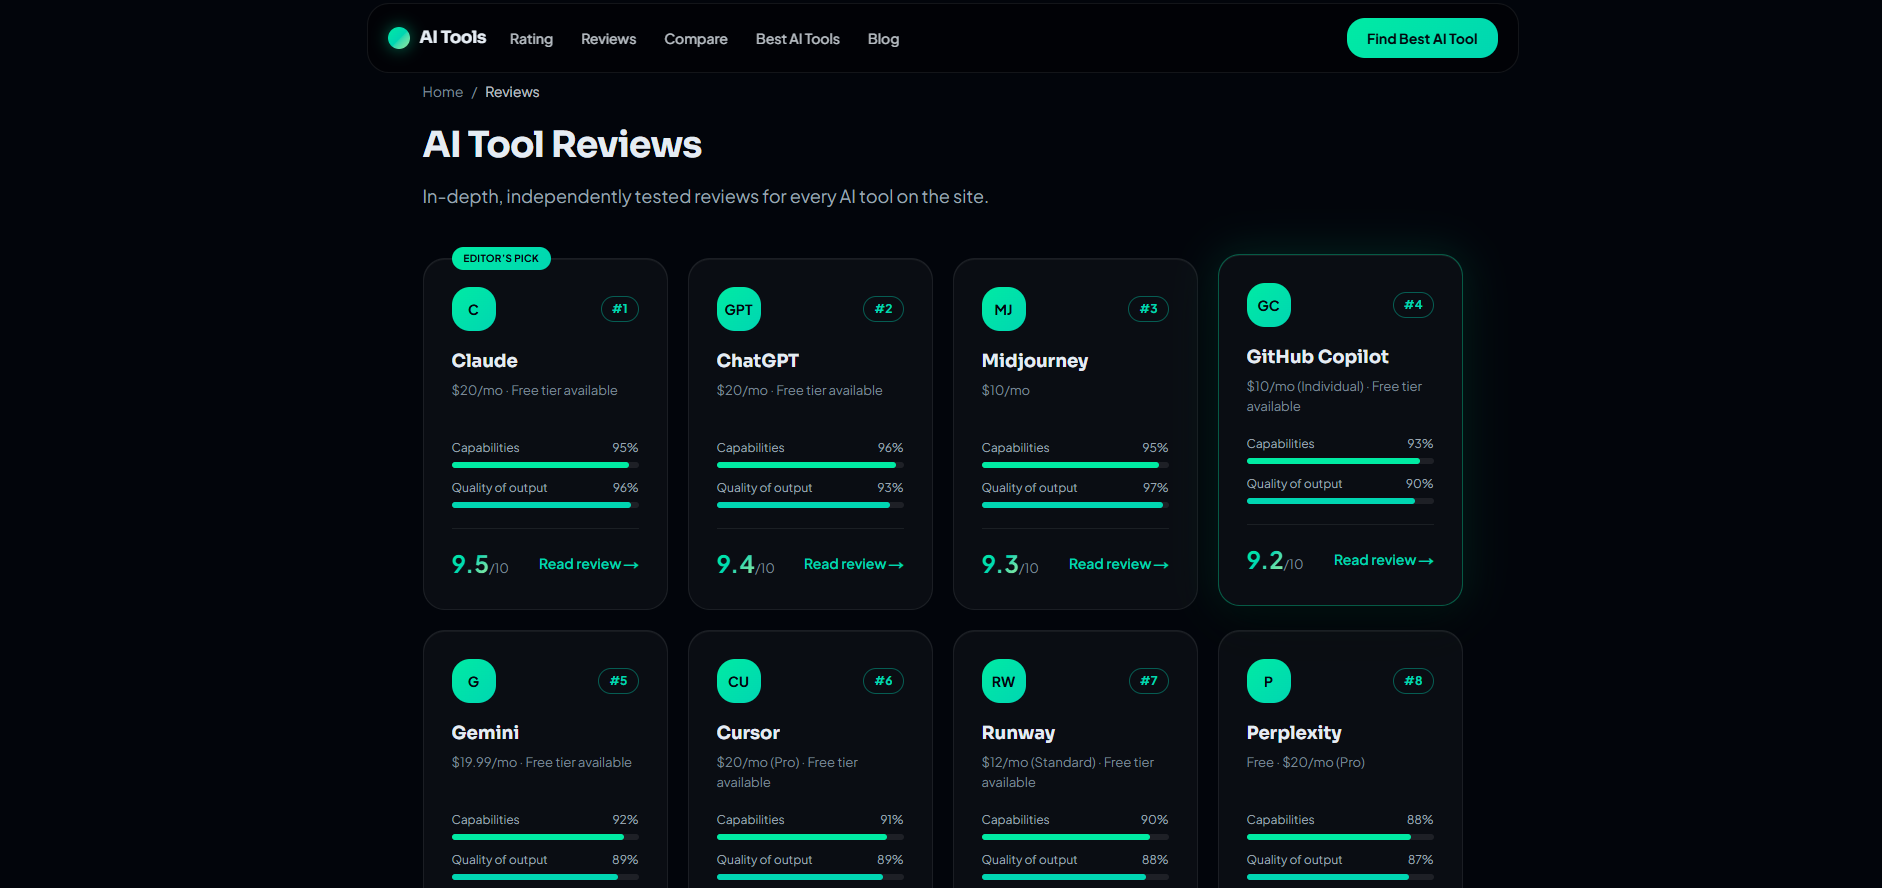Click the AI Tool Reviews heading
Image resolution: width=1882 pixels, height=888 pixels.
pyautogui.click(x=562, y=145)
